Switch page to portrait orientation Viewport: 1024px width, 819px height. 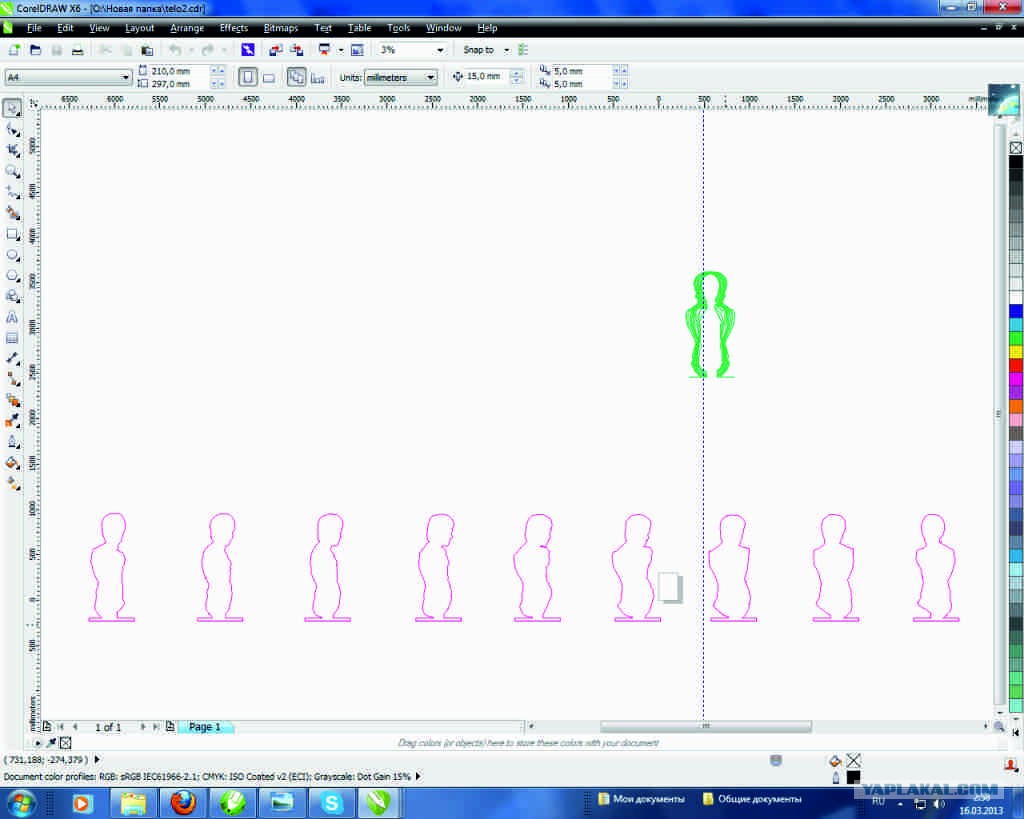(247, 77)
